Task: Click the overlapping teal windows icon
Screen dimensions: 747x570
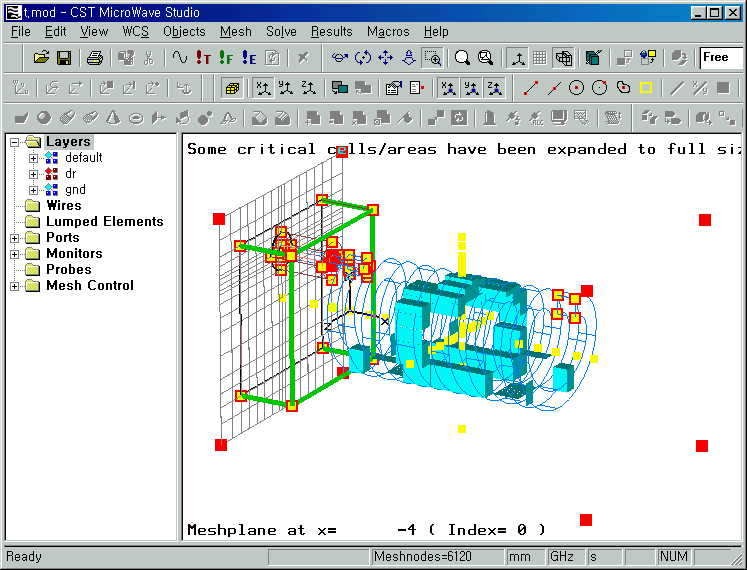Action: pyautogui.click(x=340, y=88)
